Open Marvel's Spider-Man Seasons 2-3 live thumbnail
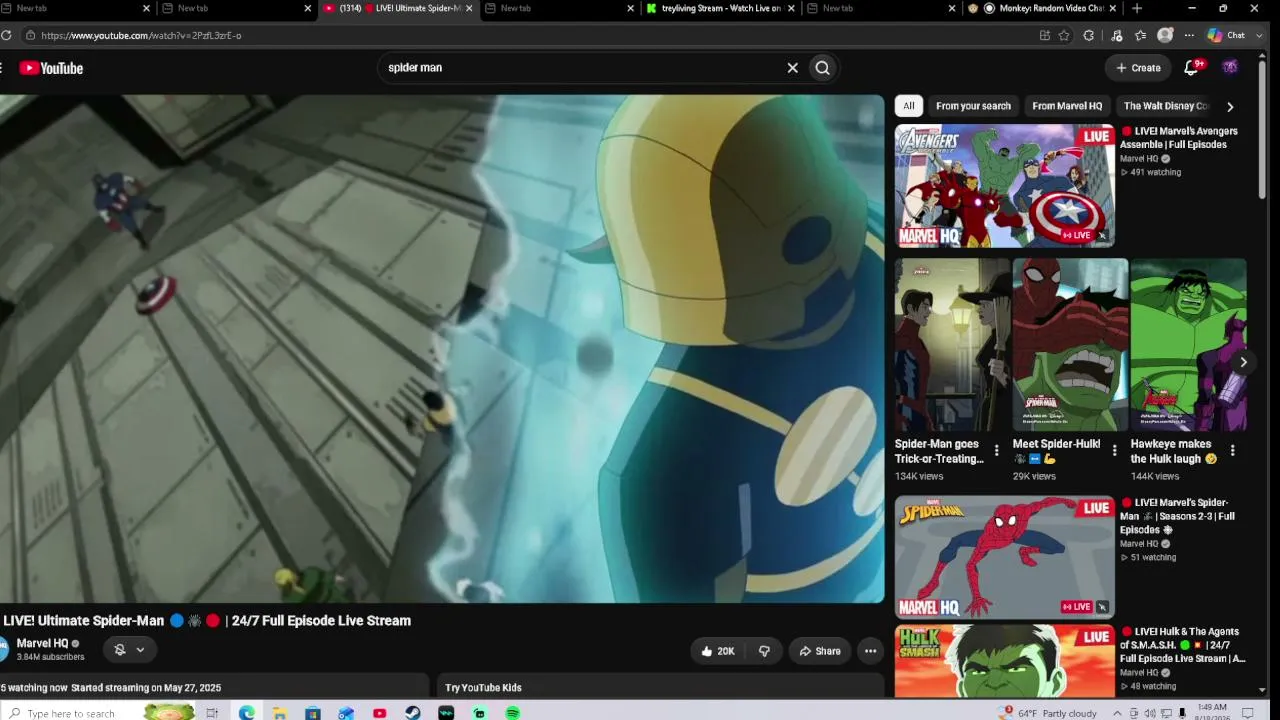 (x=1004, y=557)
